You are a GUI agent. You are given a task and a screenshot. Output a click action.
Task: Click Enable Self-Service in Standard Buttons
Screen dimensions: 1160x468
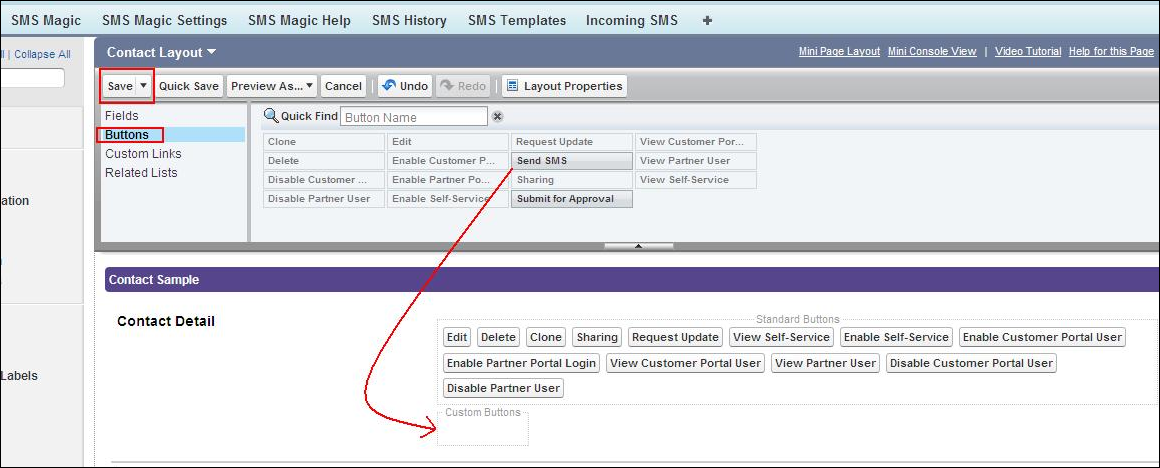point(897,337)
